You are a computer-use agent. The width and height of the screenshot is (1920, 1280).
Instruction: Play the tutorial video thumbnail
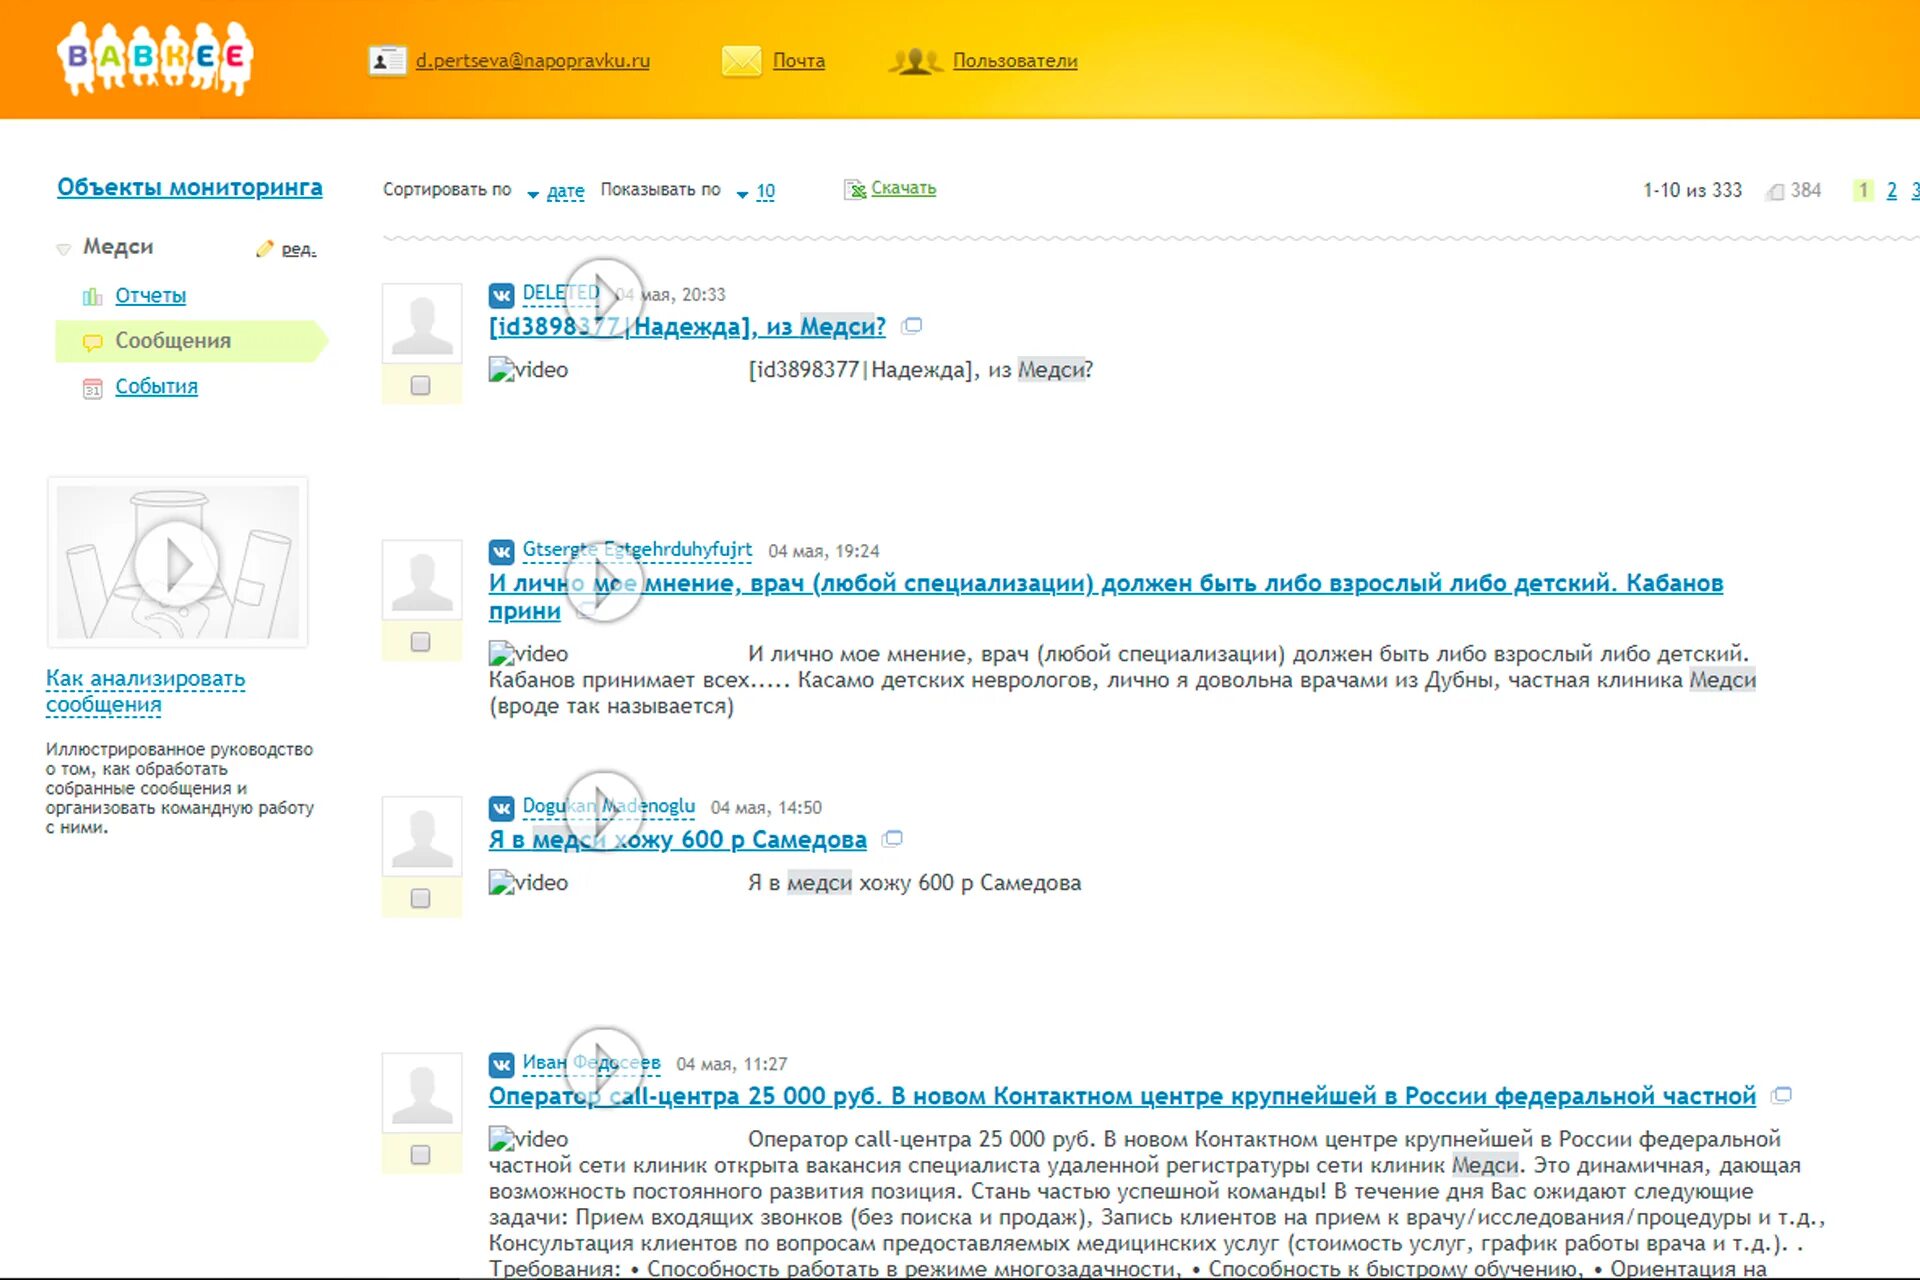click(178, 562)
